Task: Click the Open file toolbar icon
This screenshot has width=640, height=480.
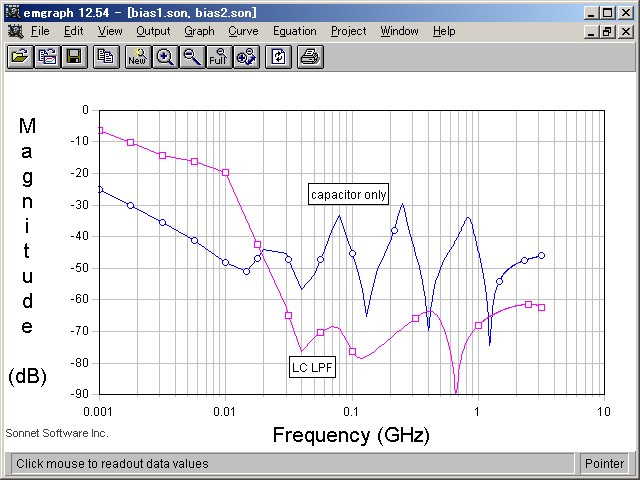Action: (x=20, y=57)
